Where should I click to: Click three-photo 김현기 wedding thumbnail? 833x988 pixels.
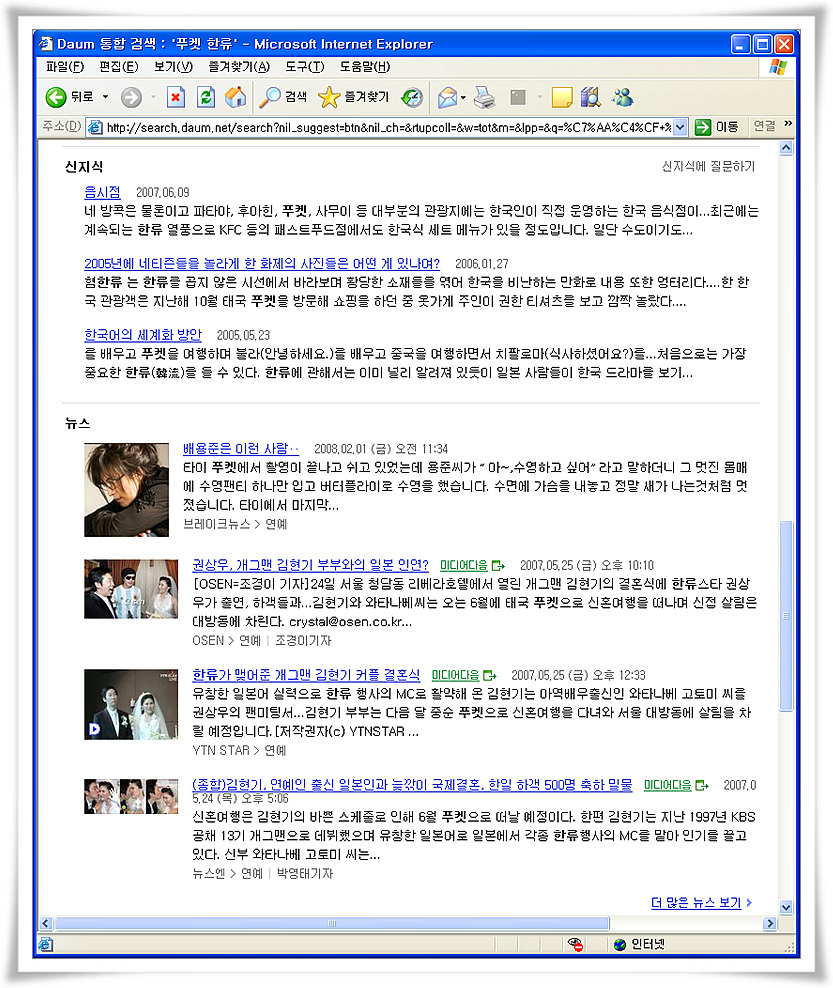(131, 797)
